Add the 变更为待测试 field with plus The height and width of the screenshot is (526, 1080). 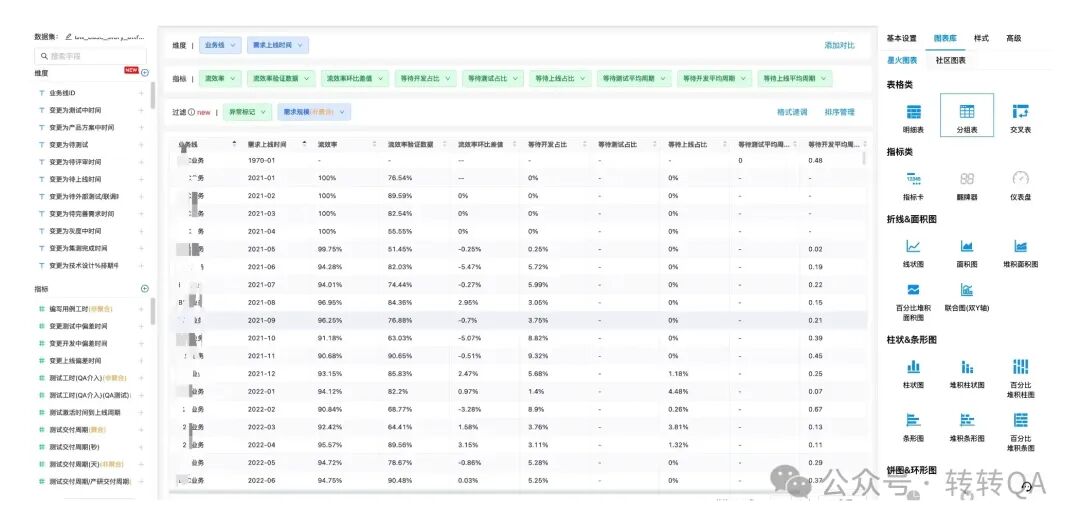[x=141, y=145]
